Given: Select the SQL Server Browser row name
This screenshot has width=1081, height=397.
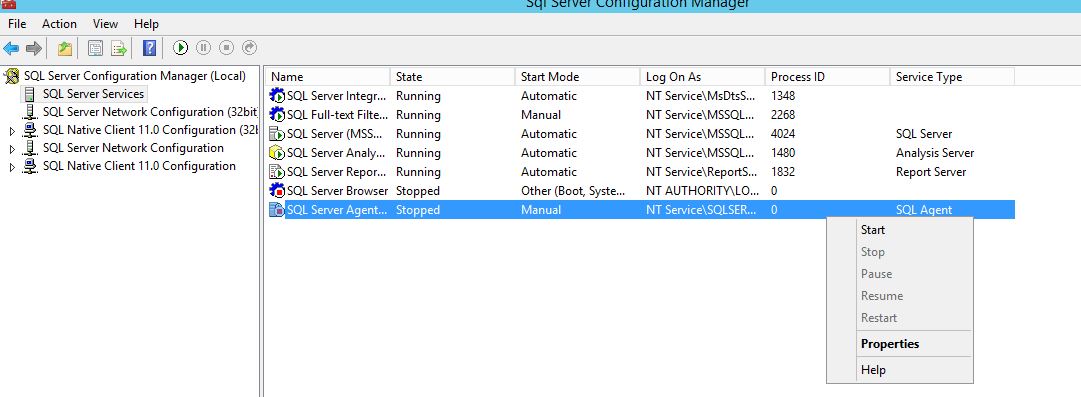Looking at the screenshot, I should 337,191.
